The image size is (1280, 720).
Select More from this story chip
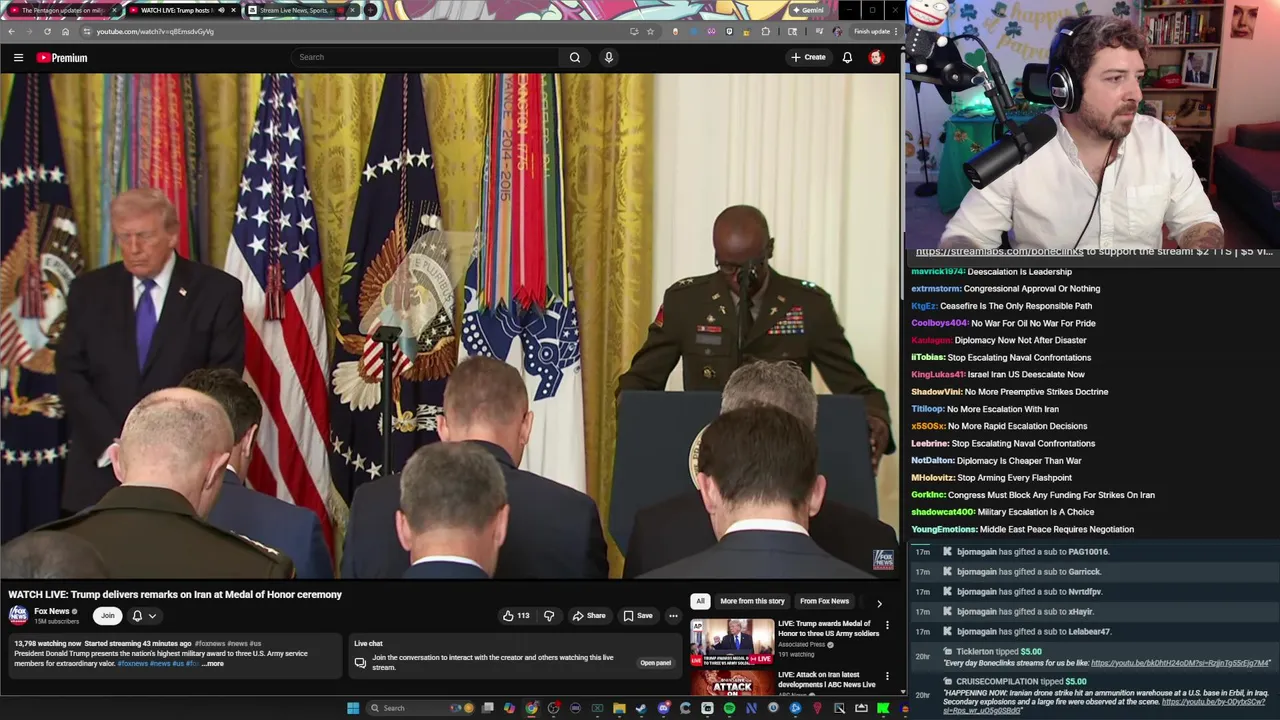tap(752, 601)
